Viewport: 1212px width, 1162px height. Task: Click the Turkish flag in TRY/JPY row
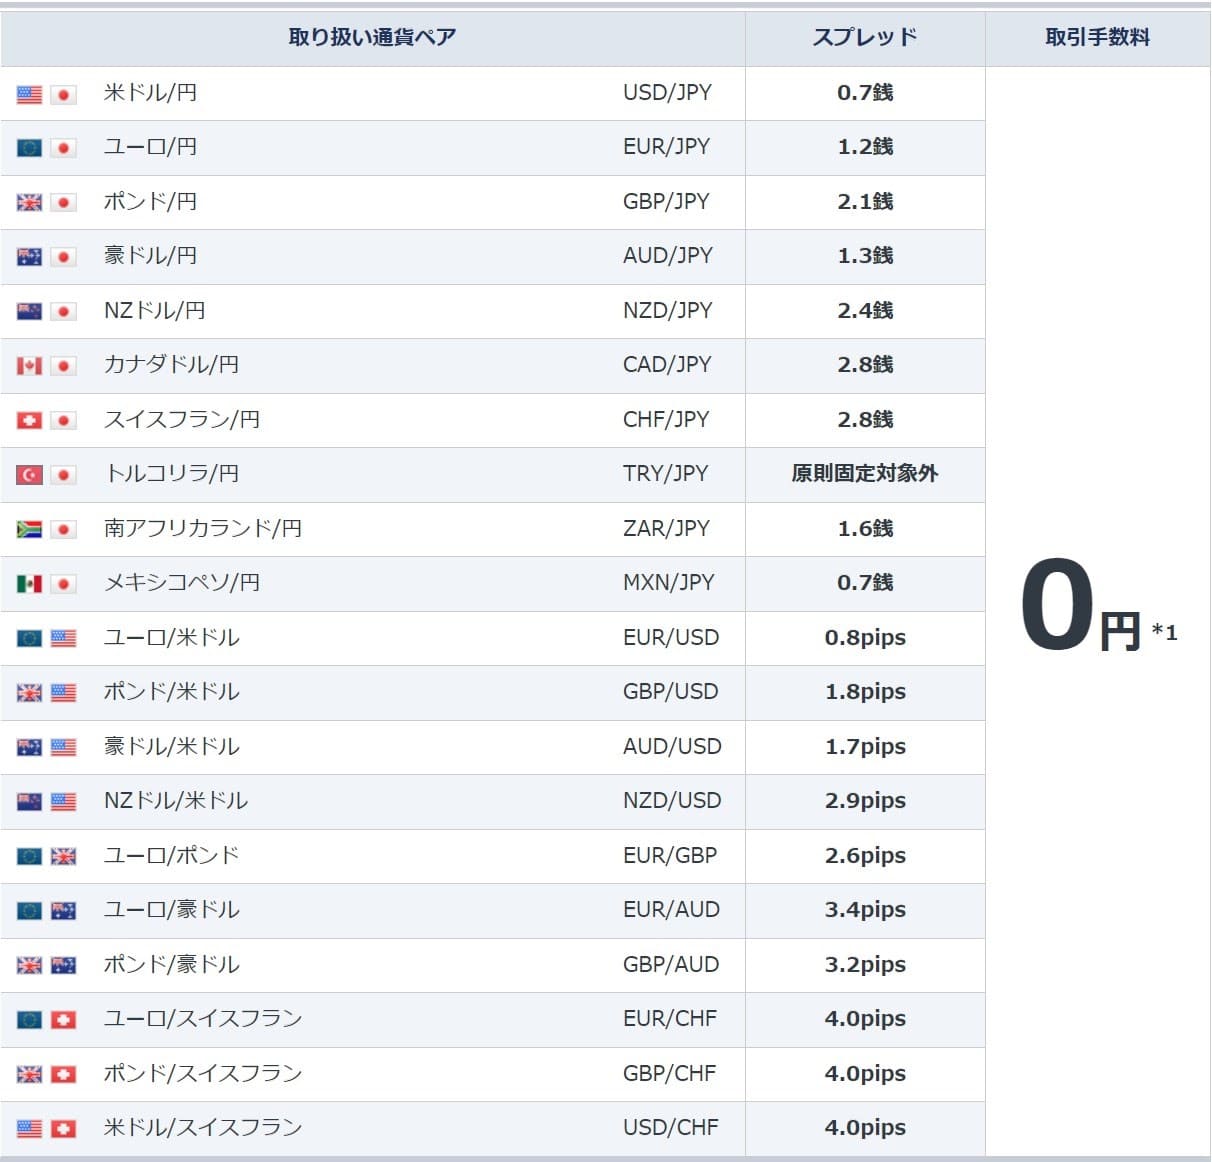pyautogui.click(x=30, y=475)
